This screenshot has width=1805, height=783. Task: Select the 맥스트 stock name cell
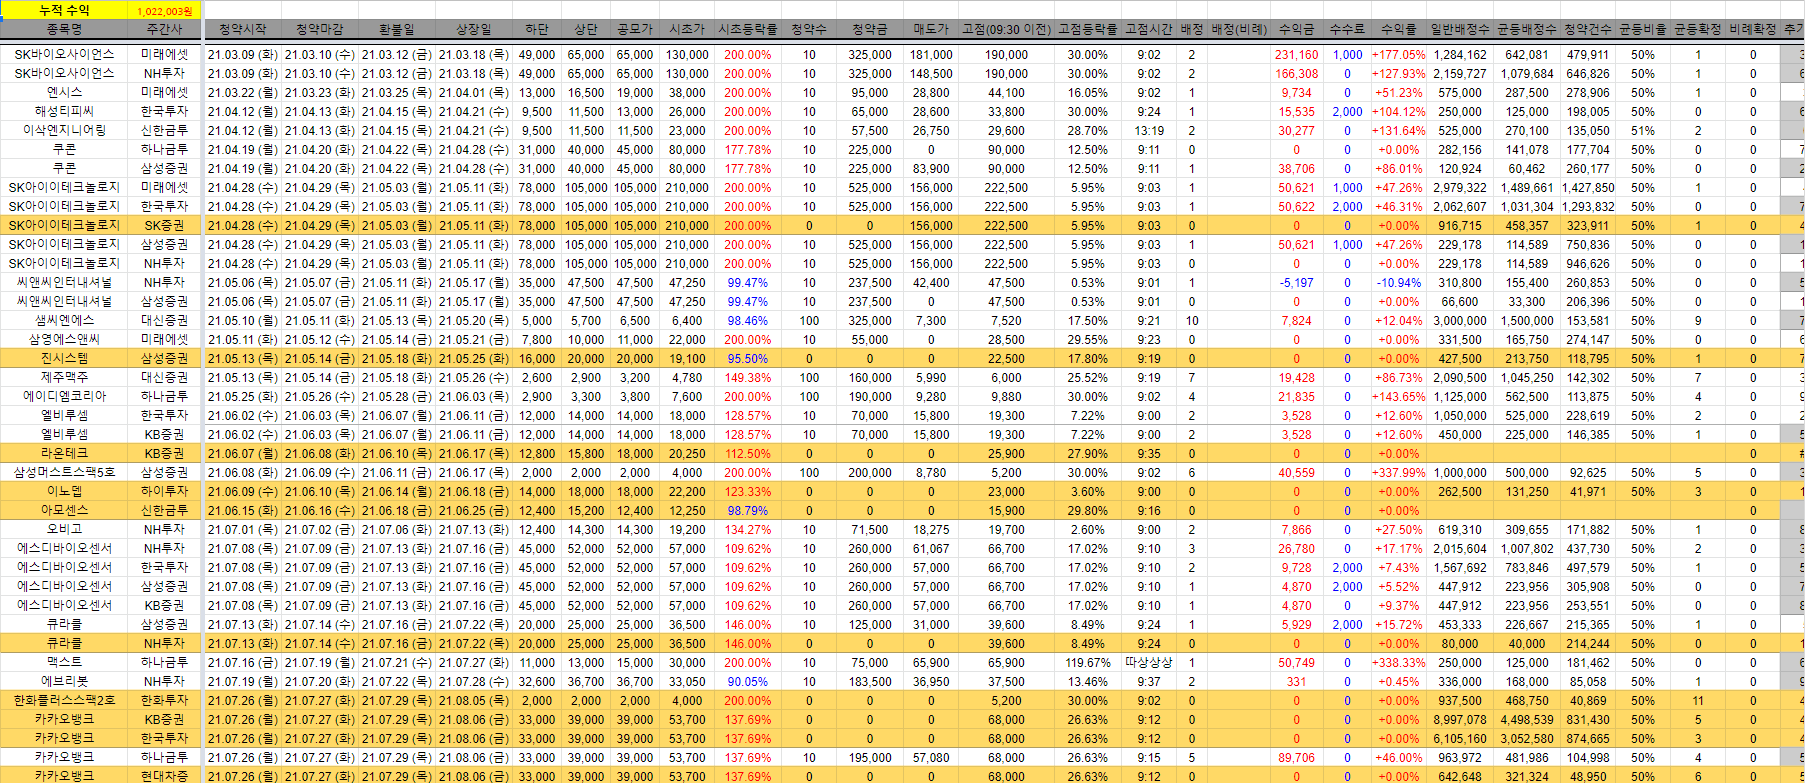[65, 662]
